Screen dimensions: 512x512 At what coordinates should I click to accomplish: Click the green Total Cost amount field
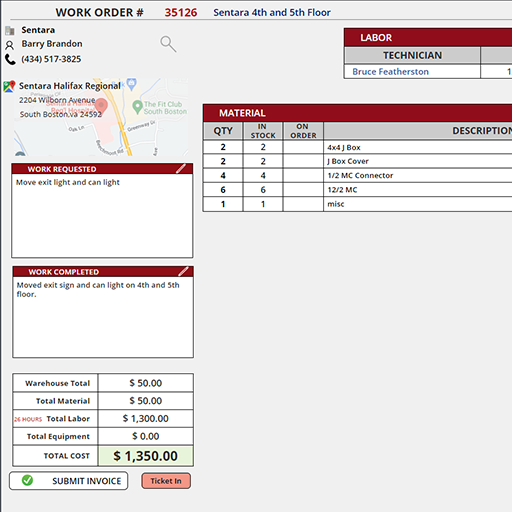click(x=146, y=456)
